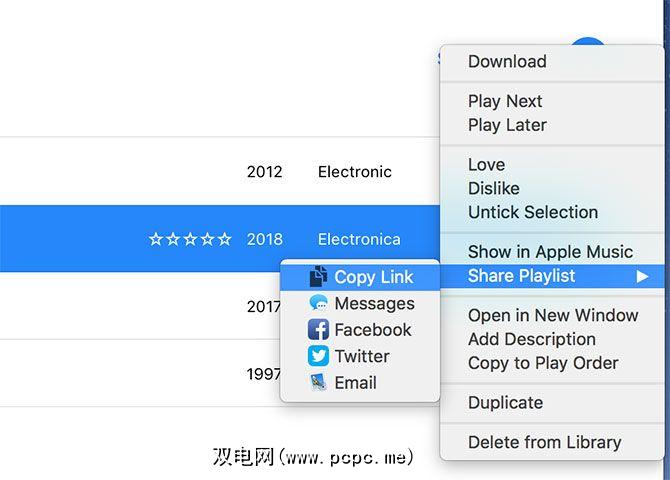Toggle Untick Selection option
This screenshot has height=480, width=670.
tap(533, 212)
